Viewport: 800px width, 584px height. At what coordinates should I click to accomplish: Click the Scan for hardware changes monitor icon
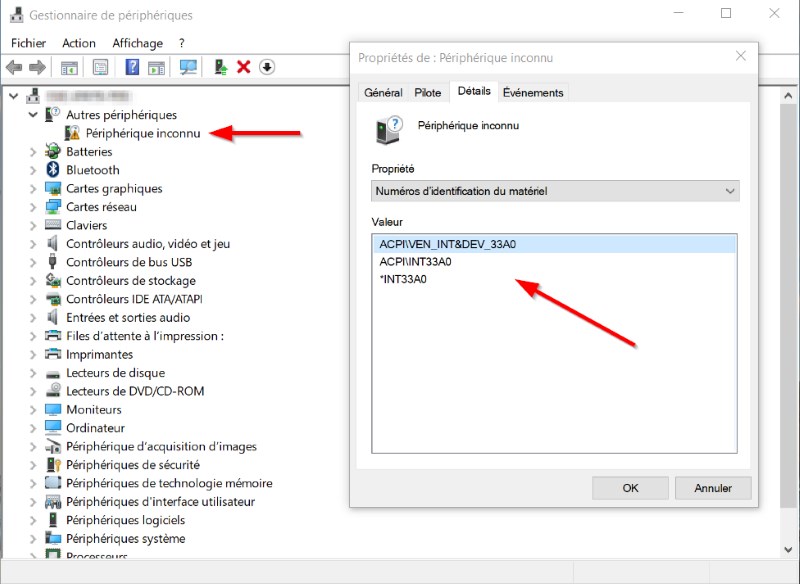pyautogui.click(x=188, y=67)
